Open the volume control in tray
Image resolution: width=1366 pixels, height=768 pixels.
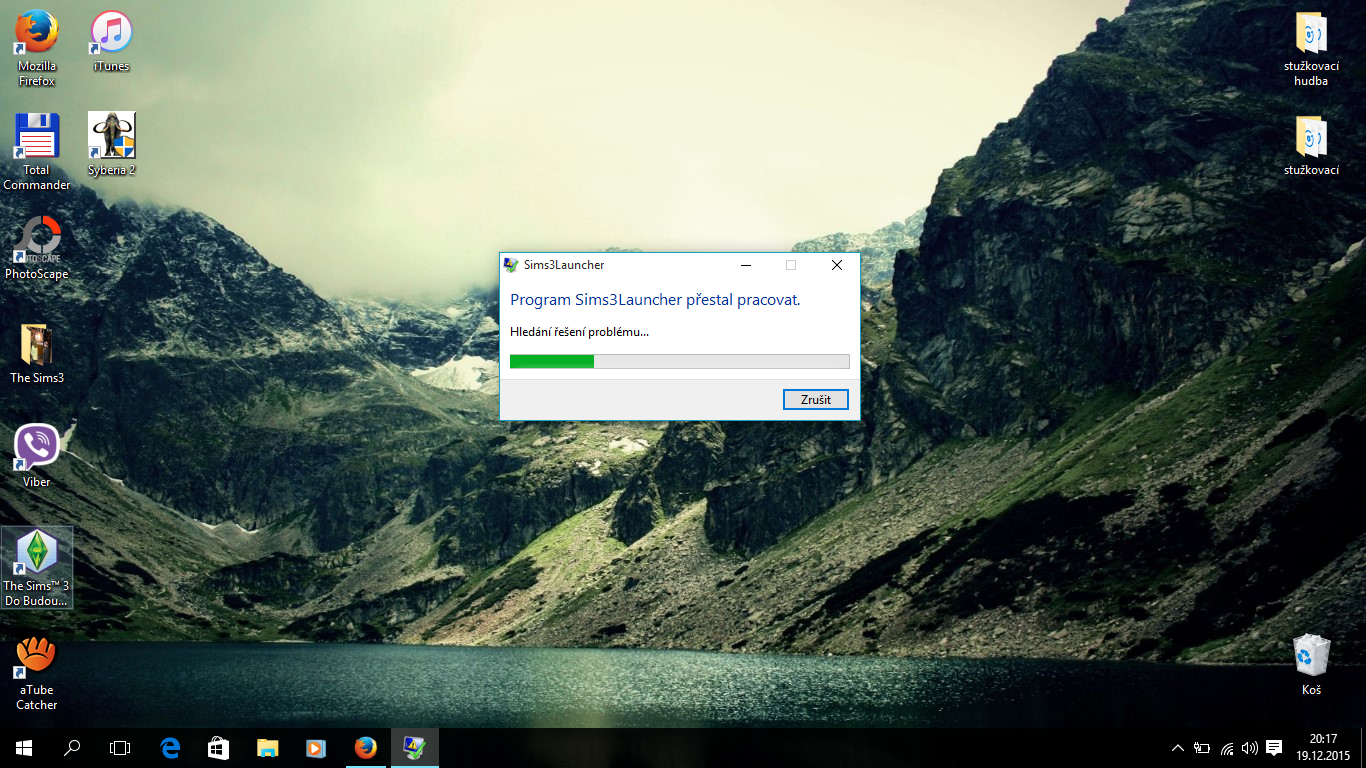click(x=1249, y=748)
